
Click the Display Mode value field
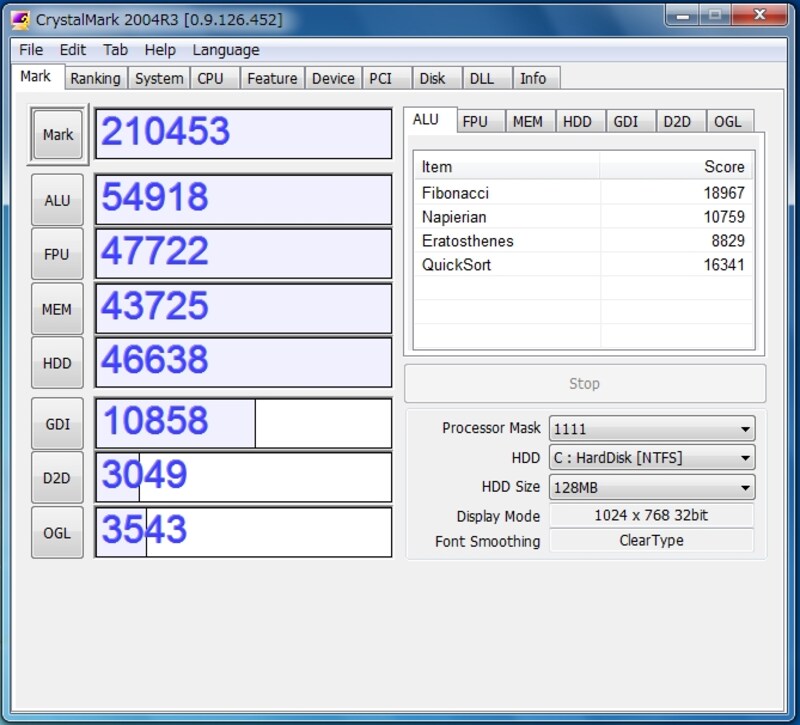pos(651,515)
